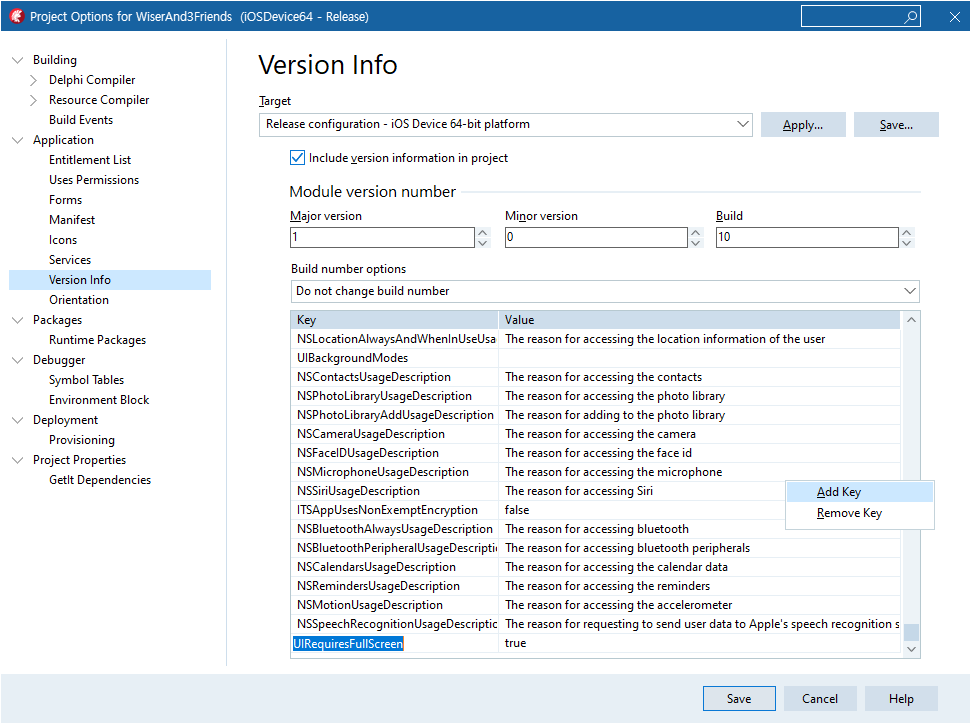This screenshot has height=726, width=970.
Task: Increase Minor version with up arrow
Action: point(696,233)
